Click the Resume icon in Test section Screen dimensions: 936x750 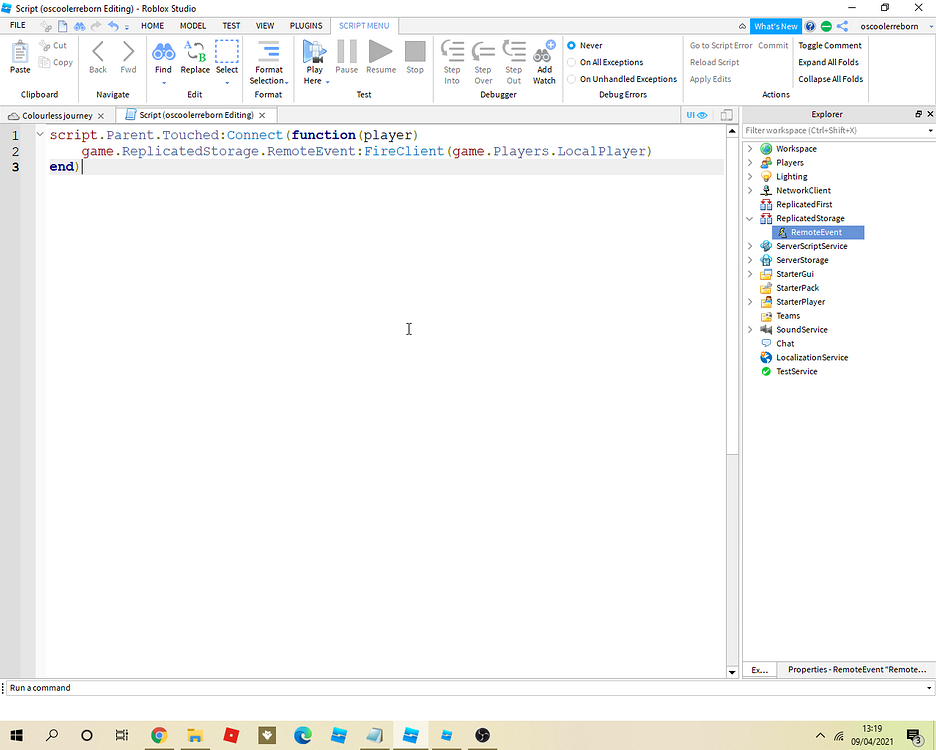coord(380,55)
